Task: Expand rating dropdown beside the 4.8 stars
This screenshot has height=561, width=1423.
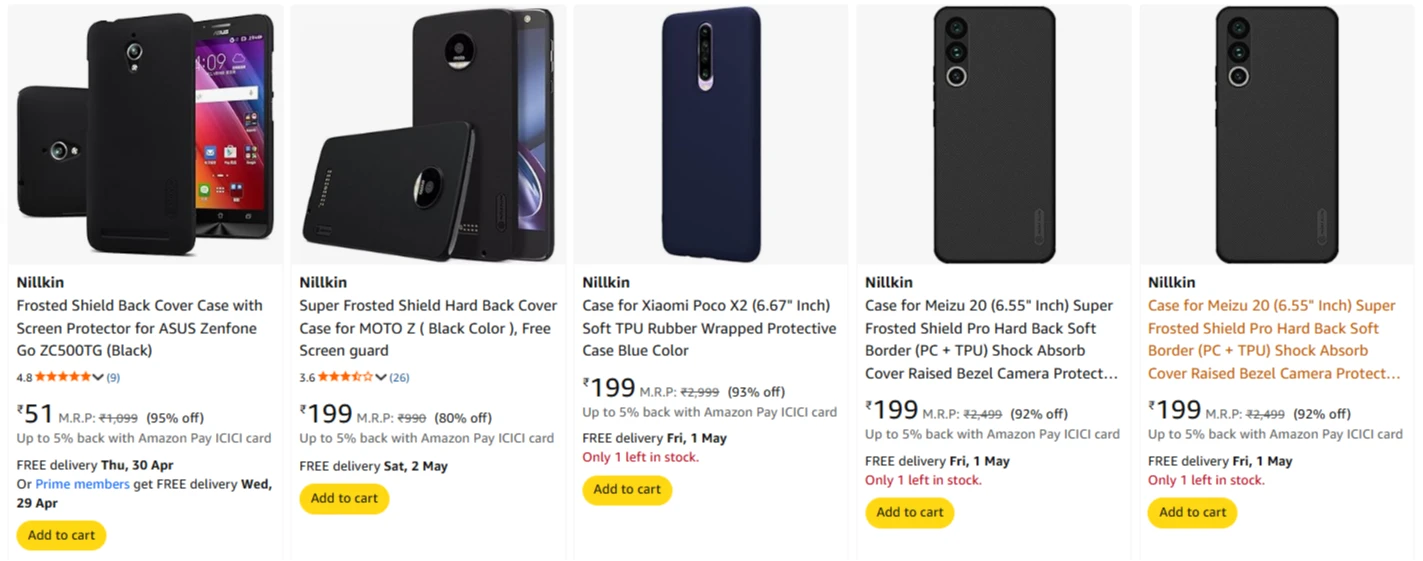Action: point(98,378)
